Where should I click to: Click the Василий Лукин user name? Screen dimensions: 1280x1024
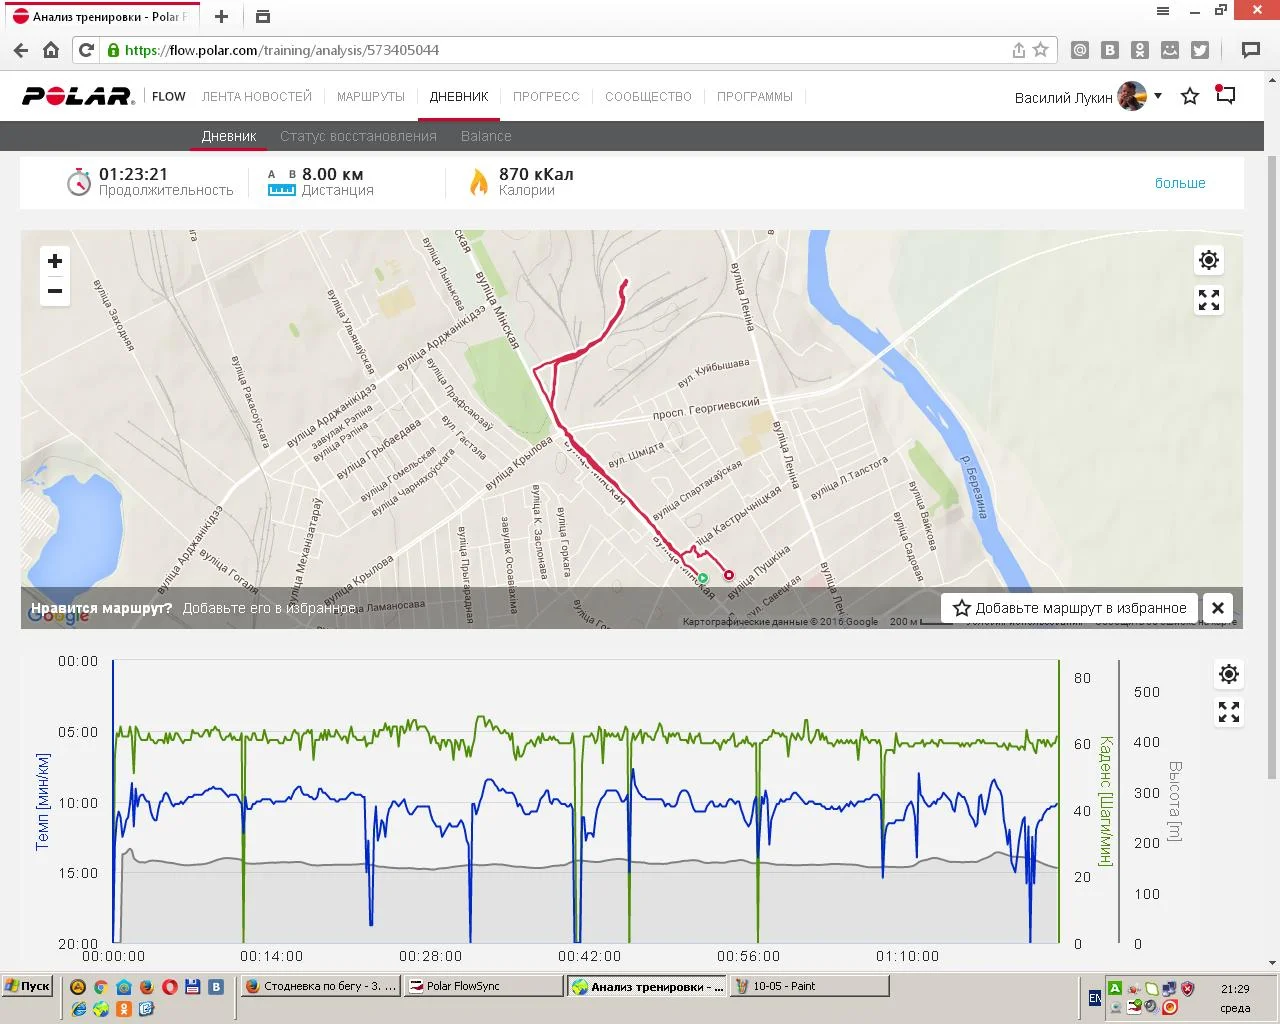point(1063,98)
